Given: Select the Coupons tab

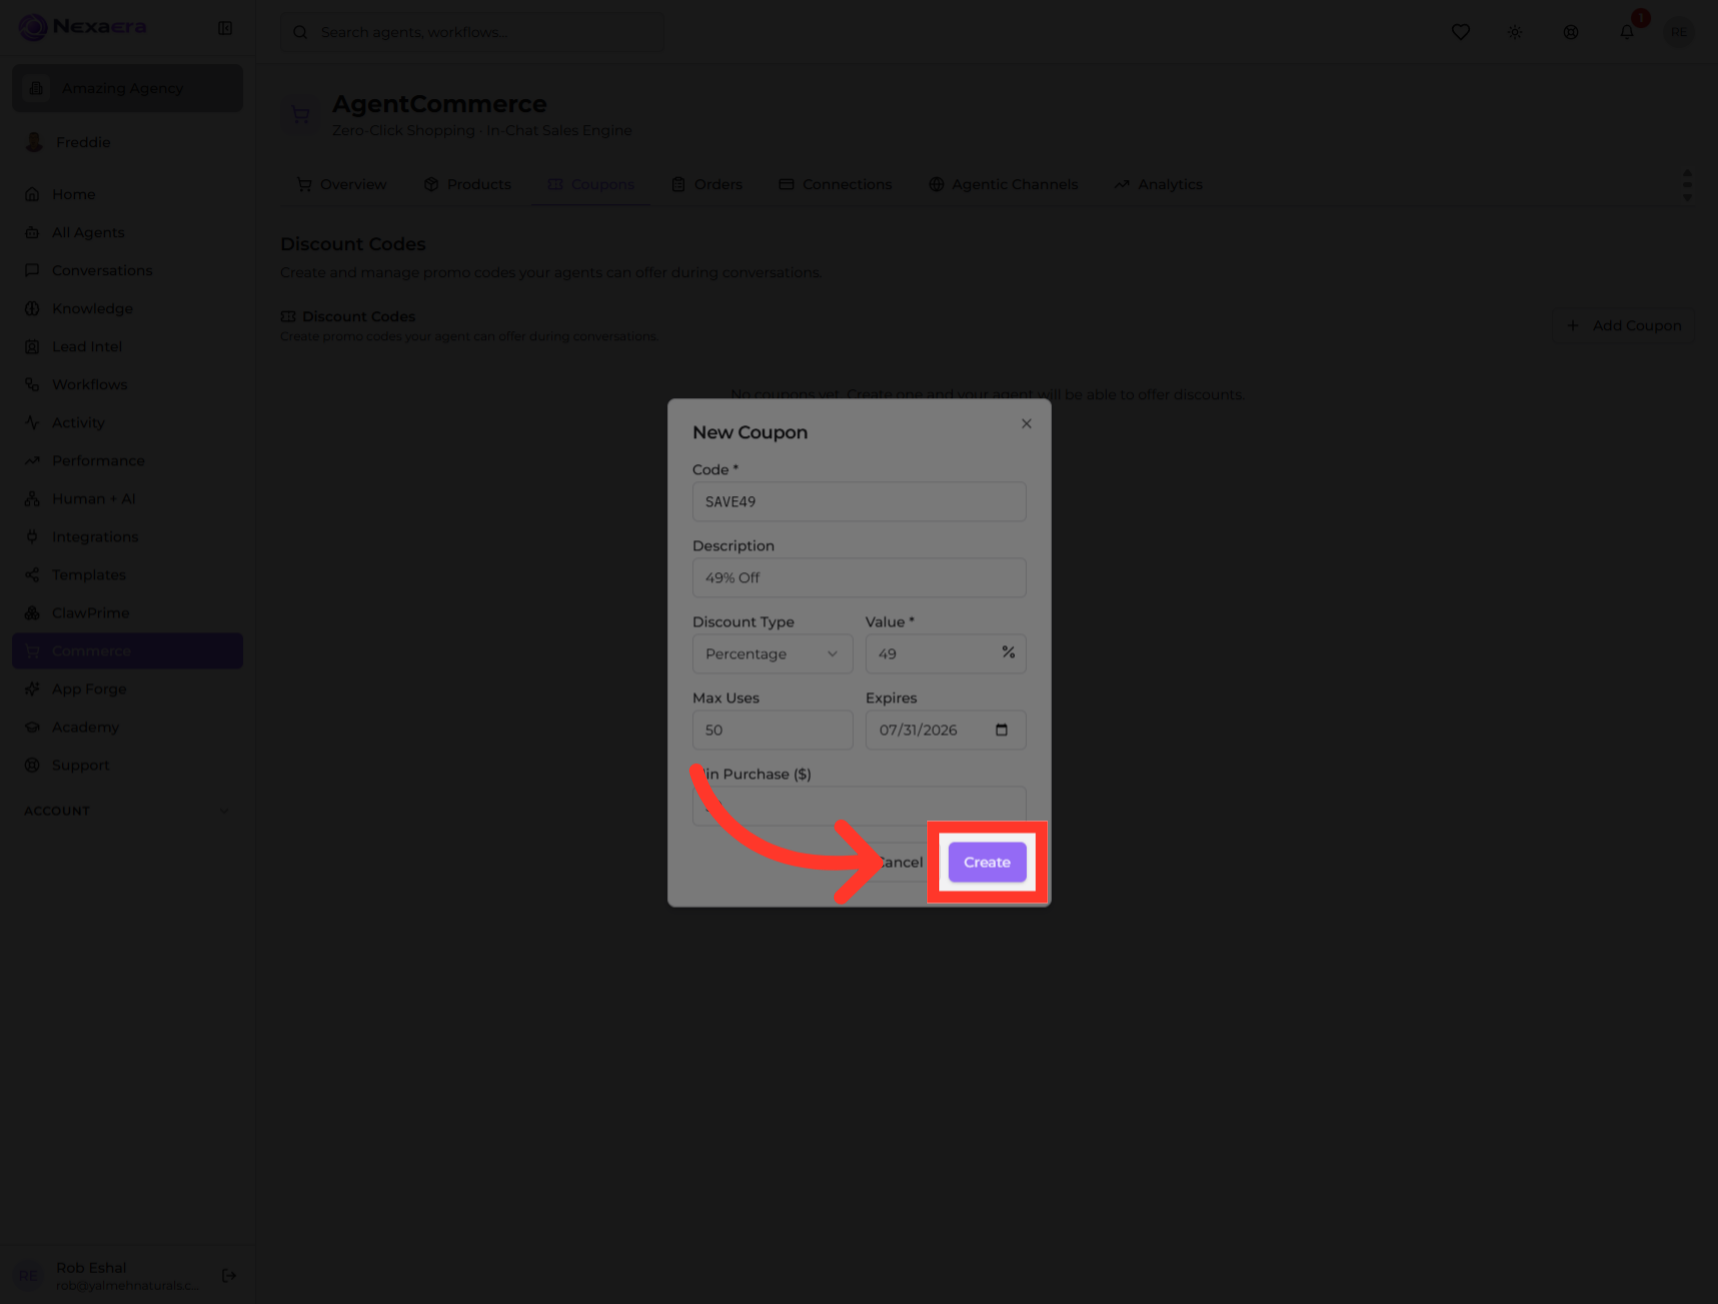Looking at the screenshot, I should (591, 185).
